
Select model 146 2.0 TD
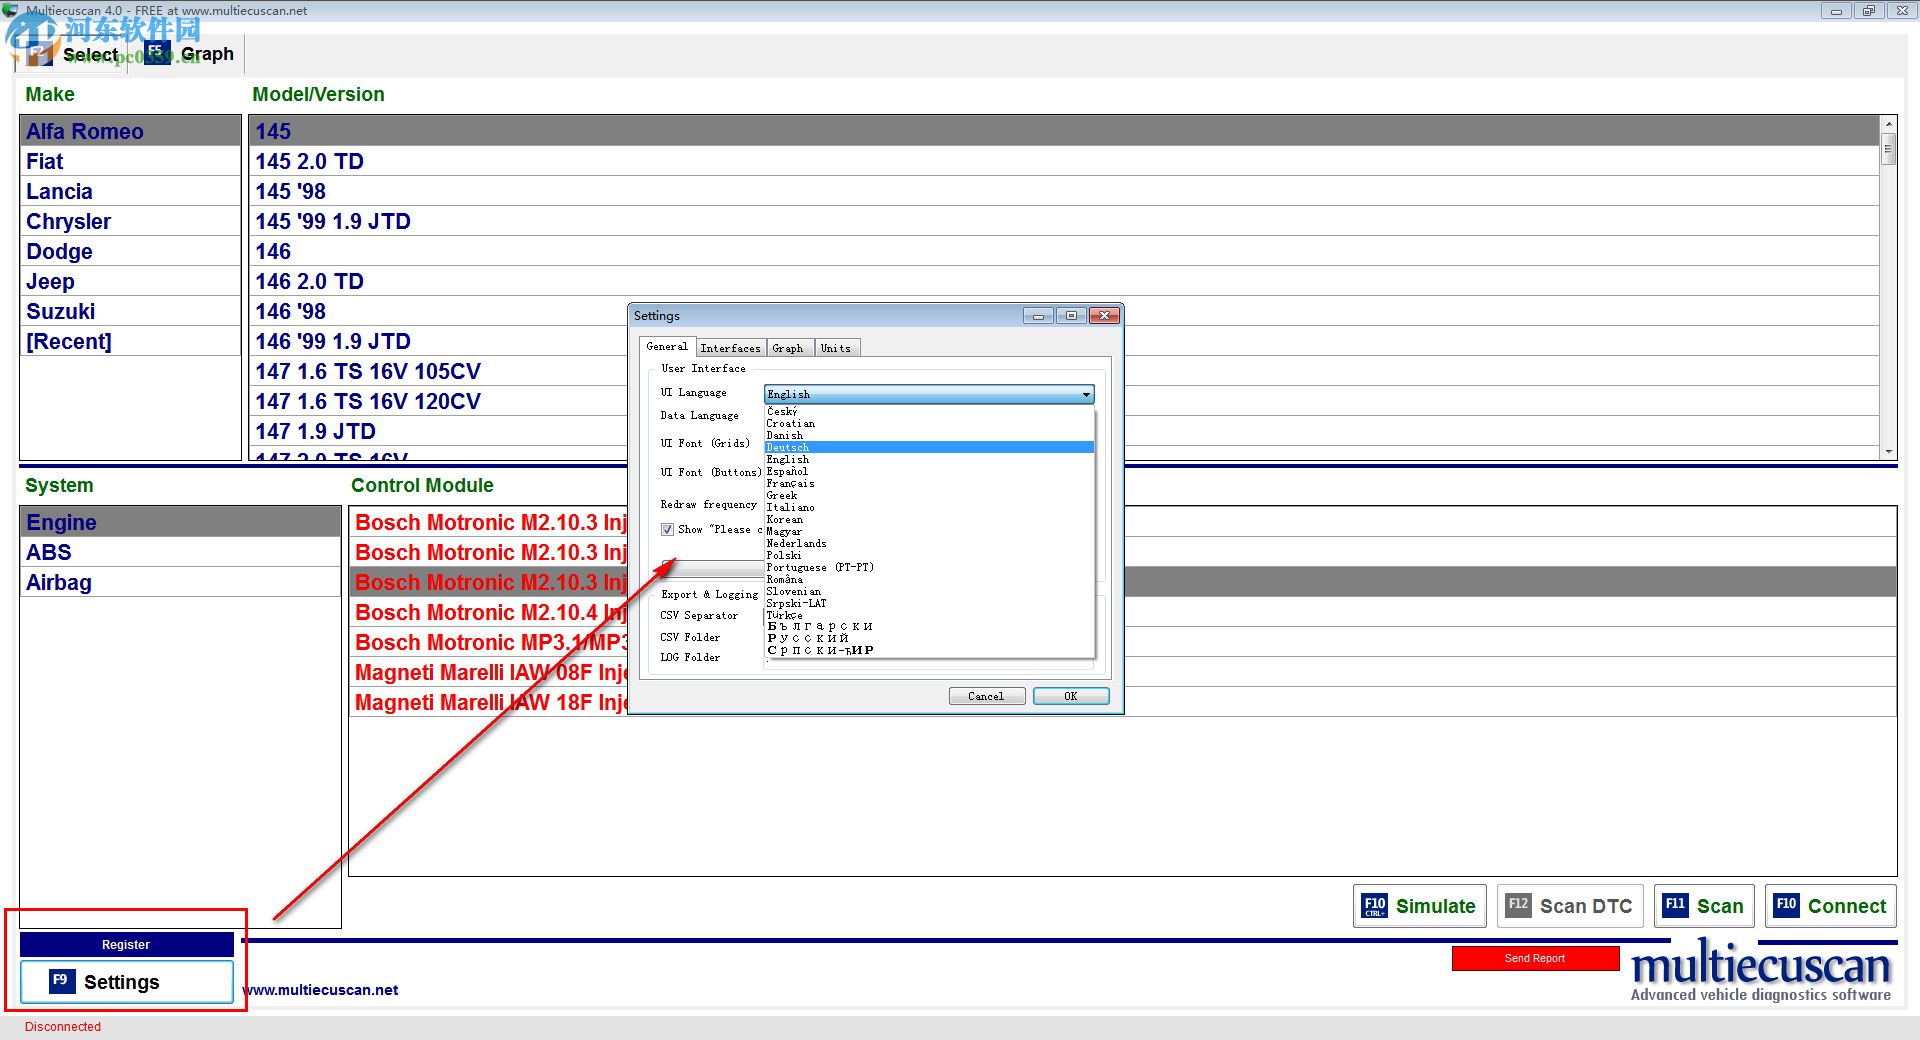[1064, 281]
